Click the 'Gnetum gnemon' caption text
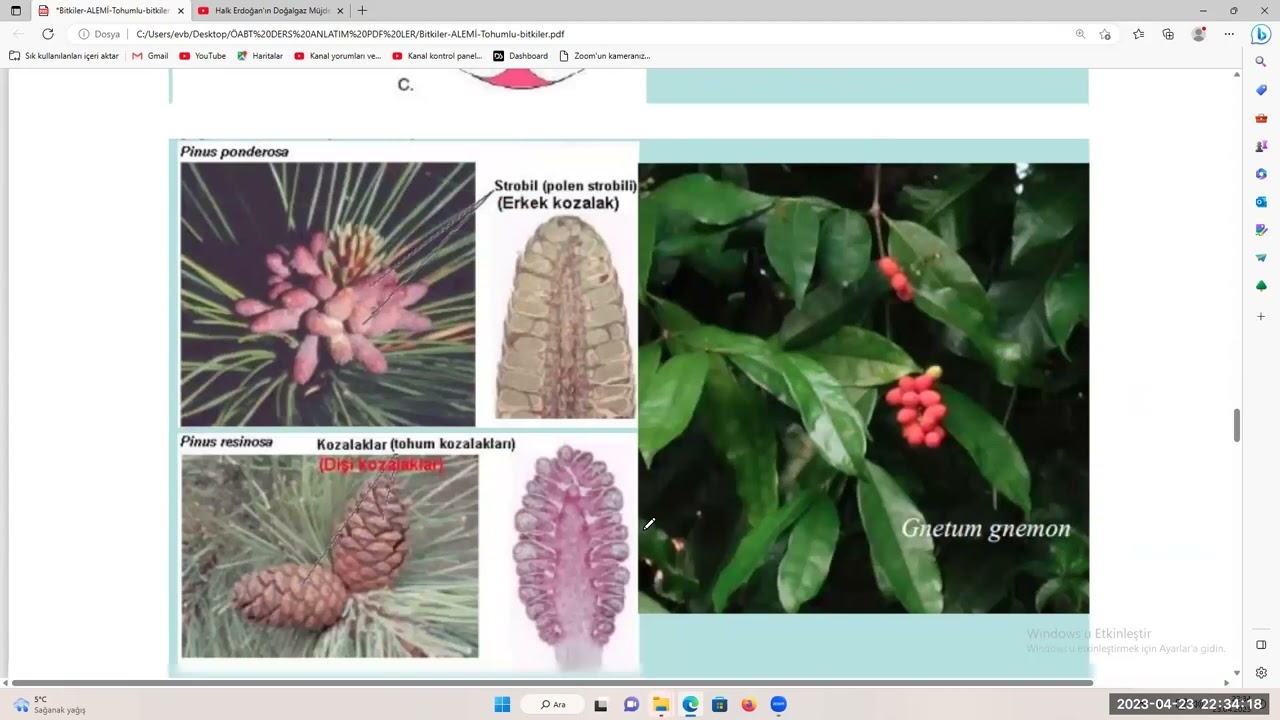1280x720 pixels. pyautogui.click(x=986, y=529)
